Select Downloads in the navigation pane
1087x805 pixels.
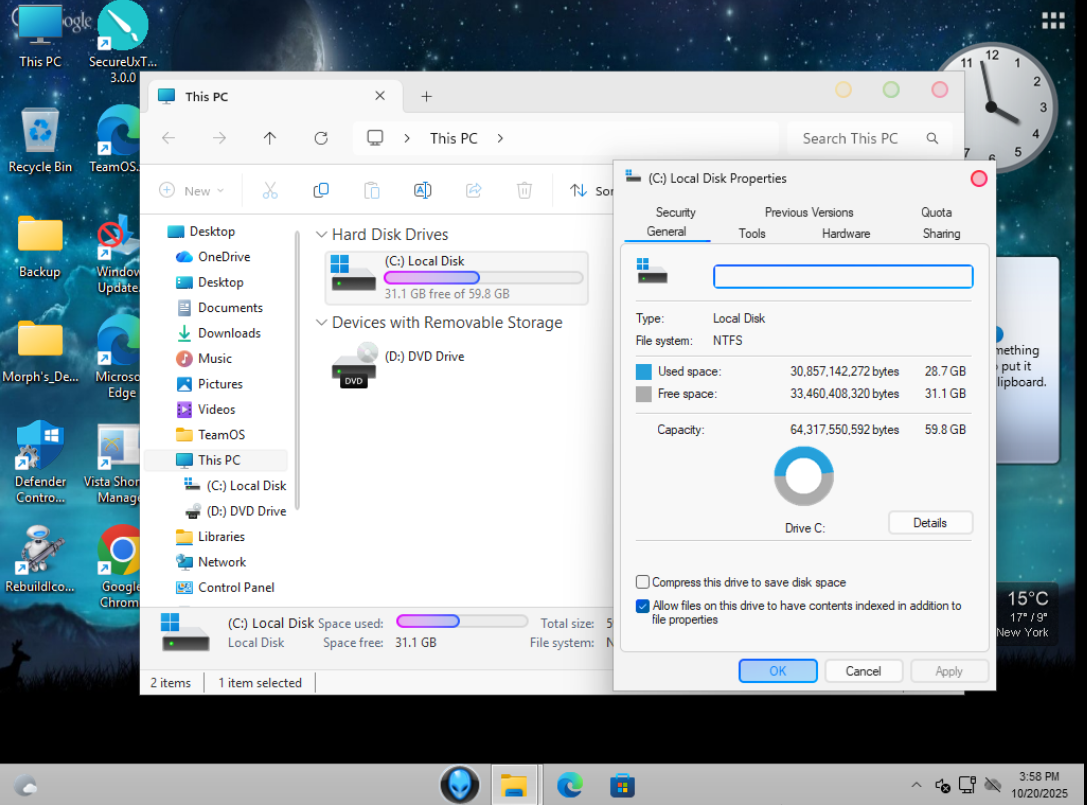[x=229, y=333]
